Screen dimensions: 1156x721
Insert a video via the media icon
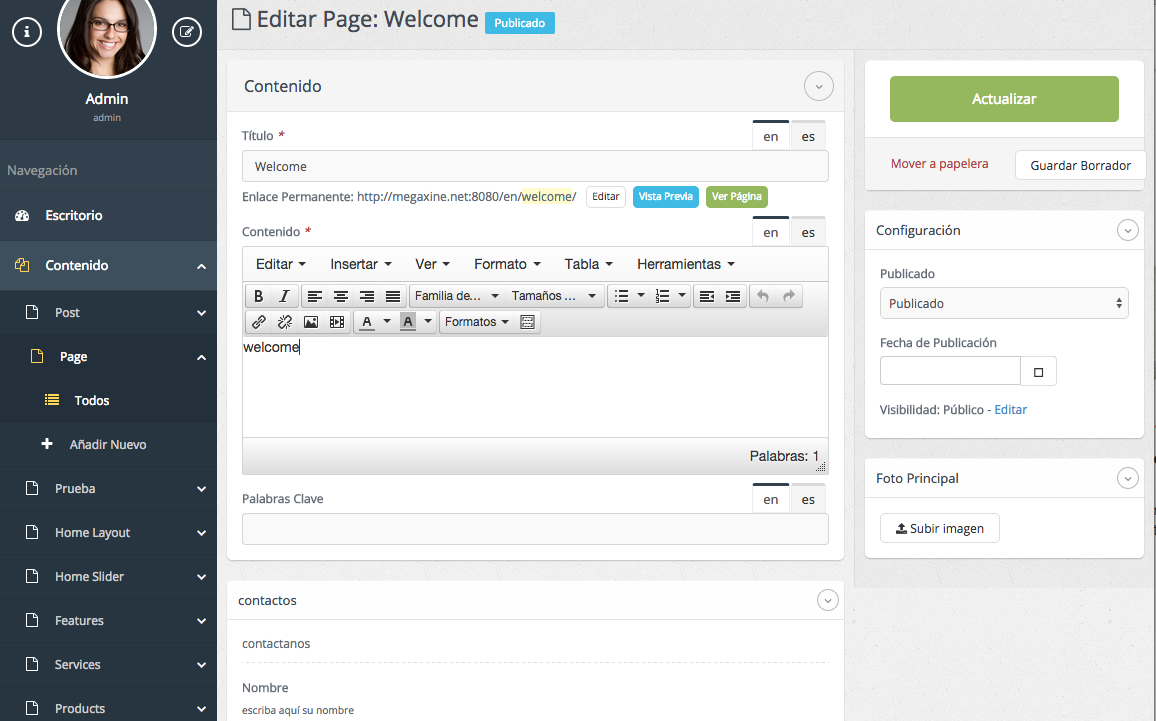337,322
